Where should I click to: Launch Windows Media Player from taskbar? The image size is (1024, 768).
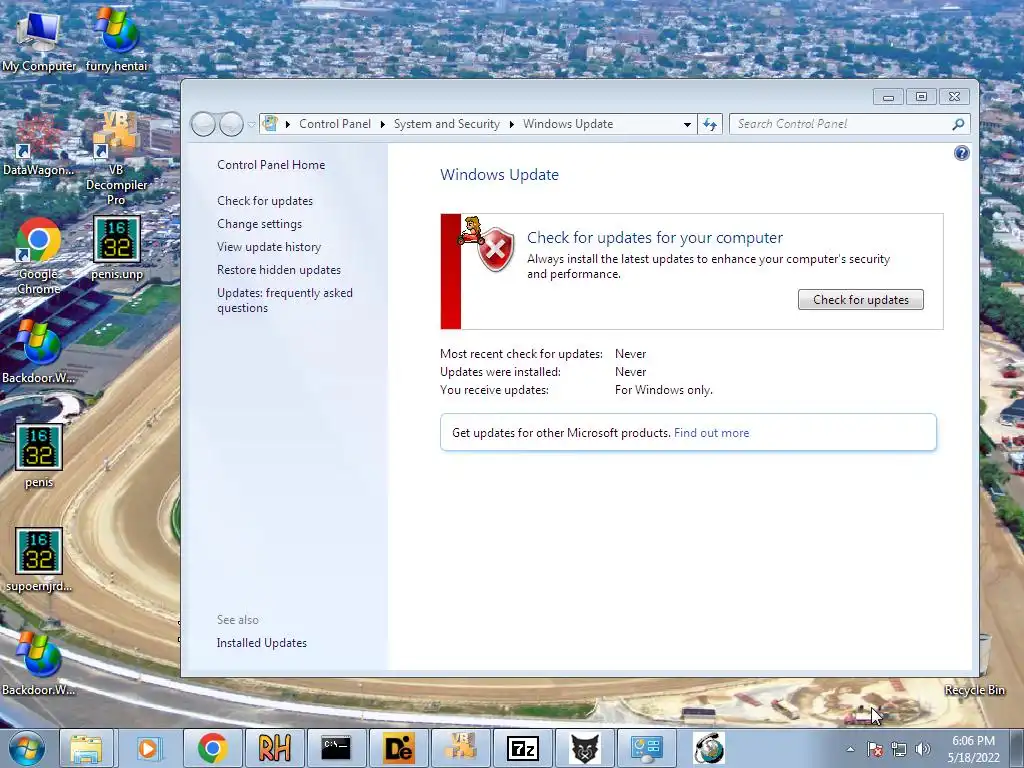click(x=148, y=748)
